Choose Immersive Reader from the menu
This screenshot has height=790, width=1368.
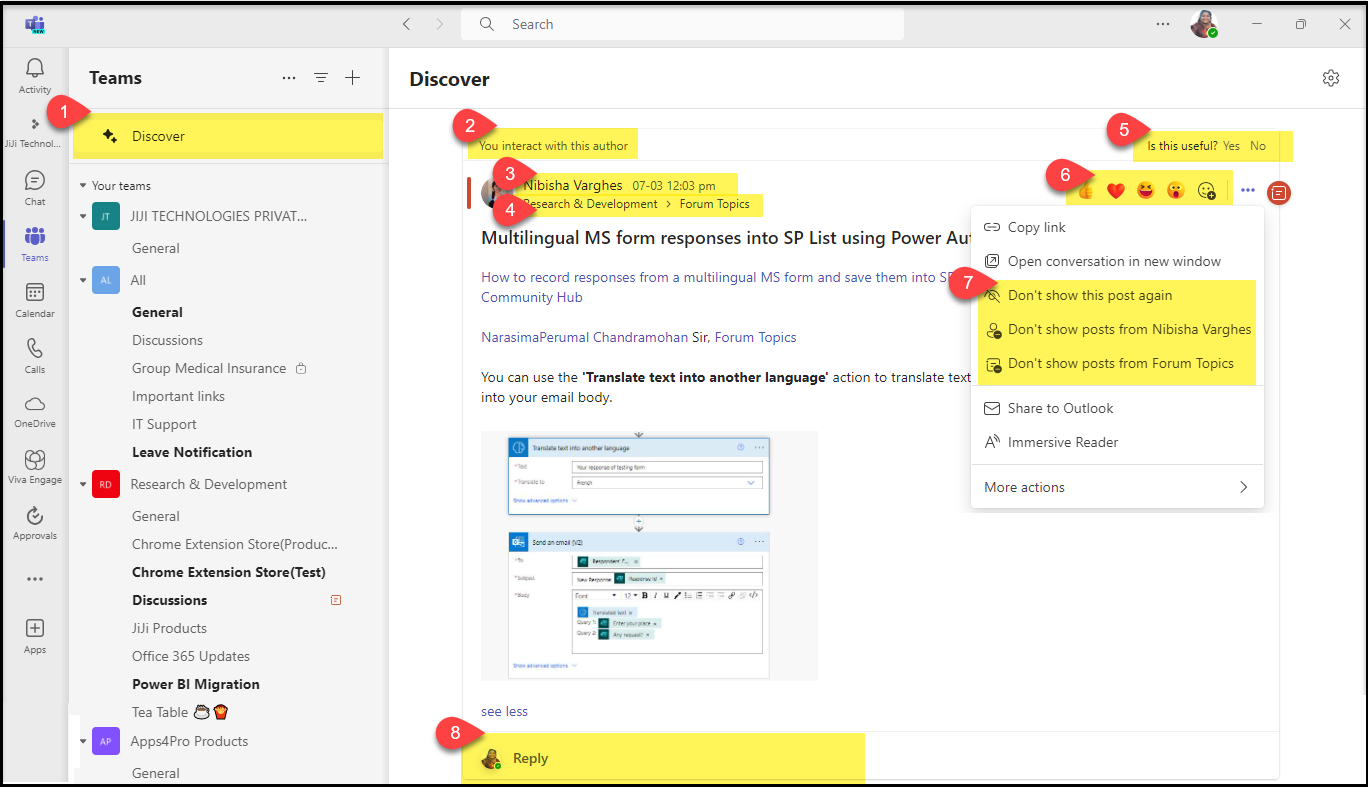[1062, 442]
